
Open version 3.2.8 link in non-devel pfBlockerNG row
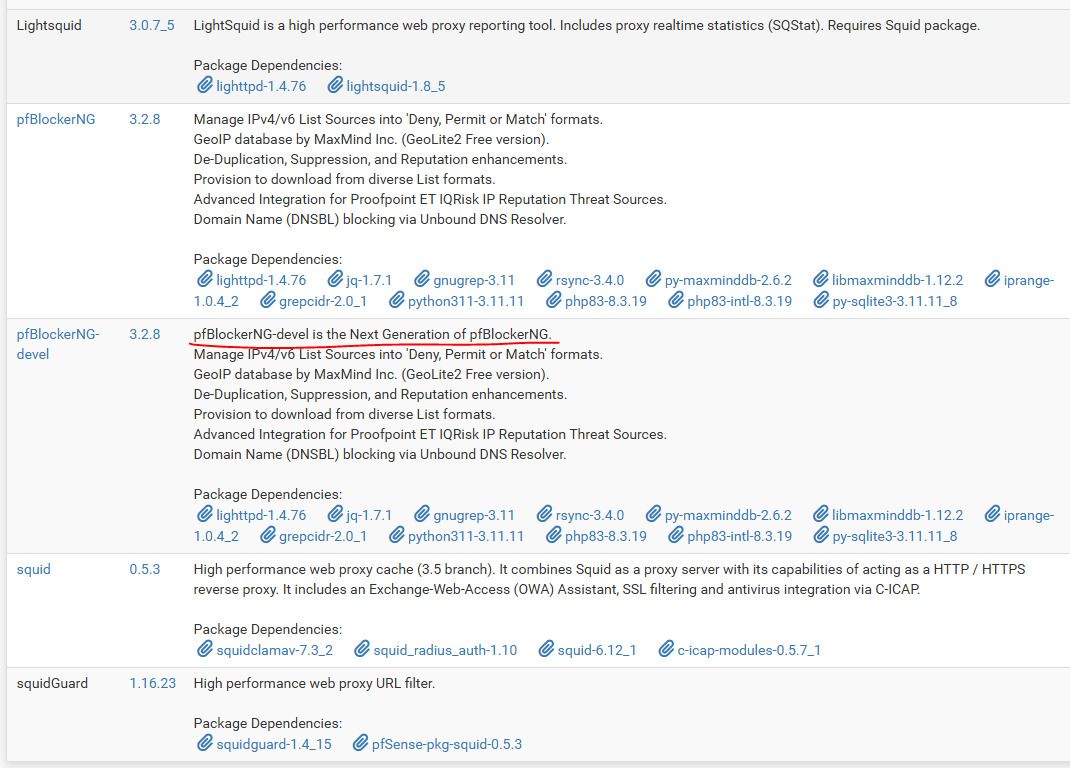pyautogui.click(x=145, y=119)
